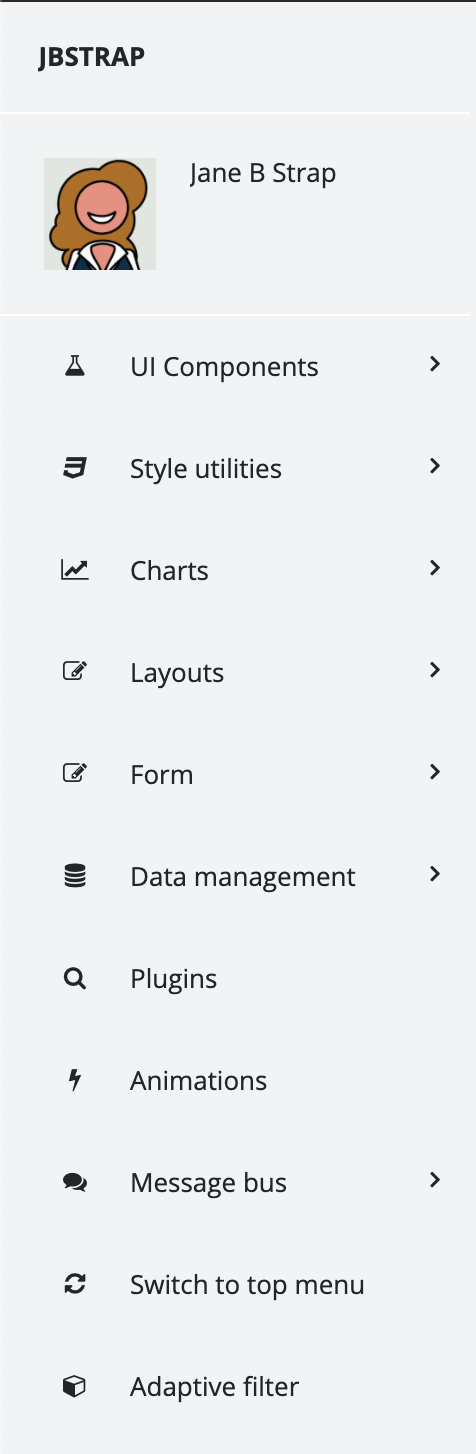Screen dimensions: 476x1454
Task: Click the speech bubbles icon beside Message bus
Action: pos(75,1182)
